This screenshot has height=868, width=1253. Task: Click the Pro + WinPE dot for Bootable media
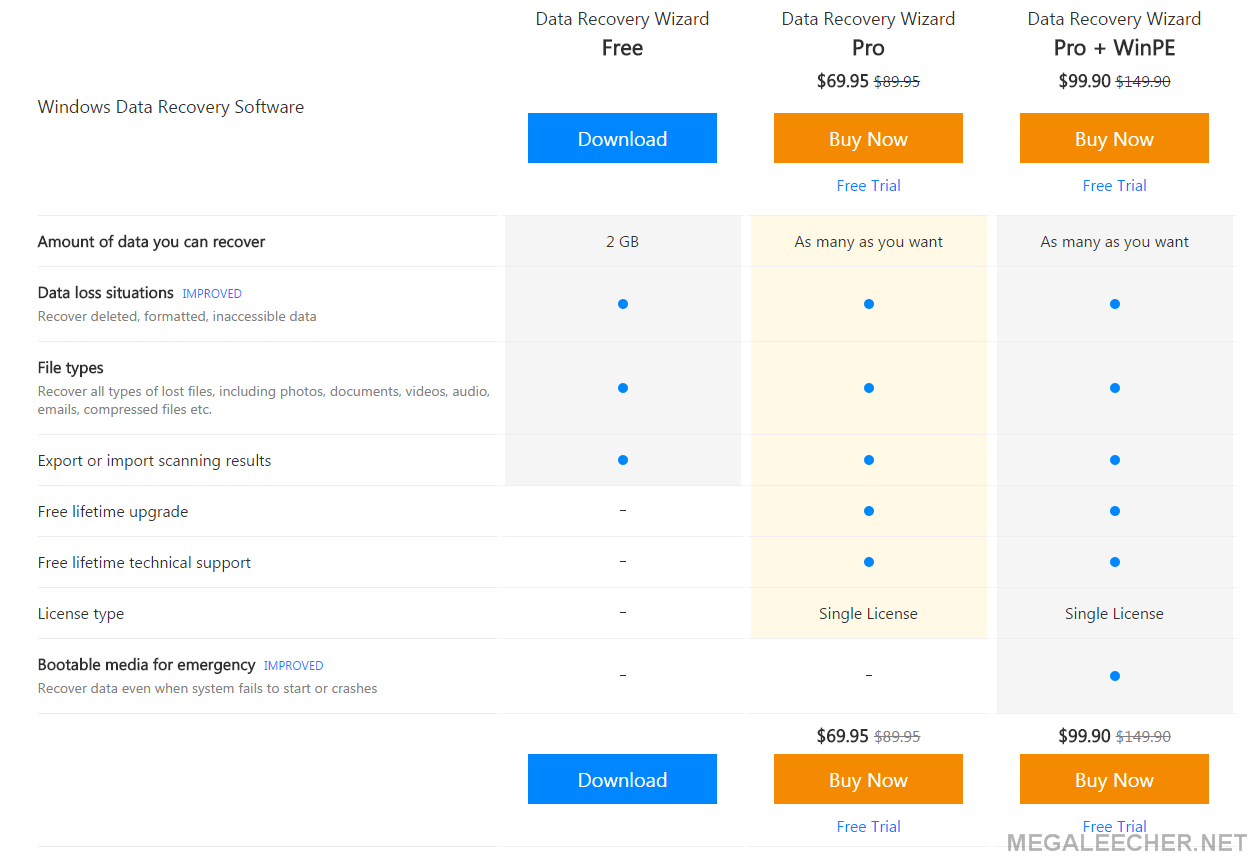tap(1114, 675)
